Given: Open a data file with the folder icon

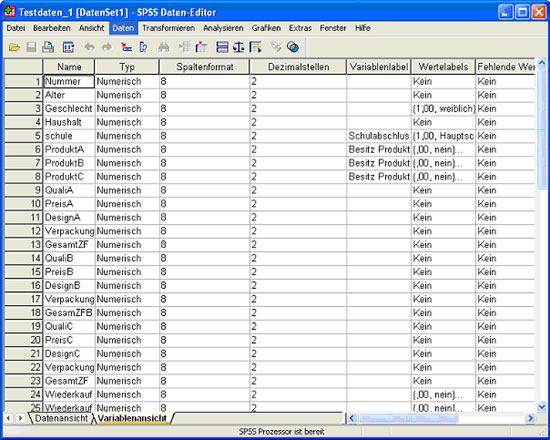Looking at the screenshot, I should (14, 47).
